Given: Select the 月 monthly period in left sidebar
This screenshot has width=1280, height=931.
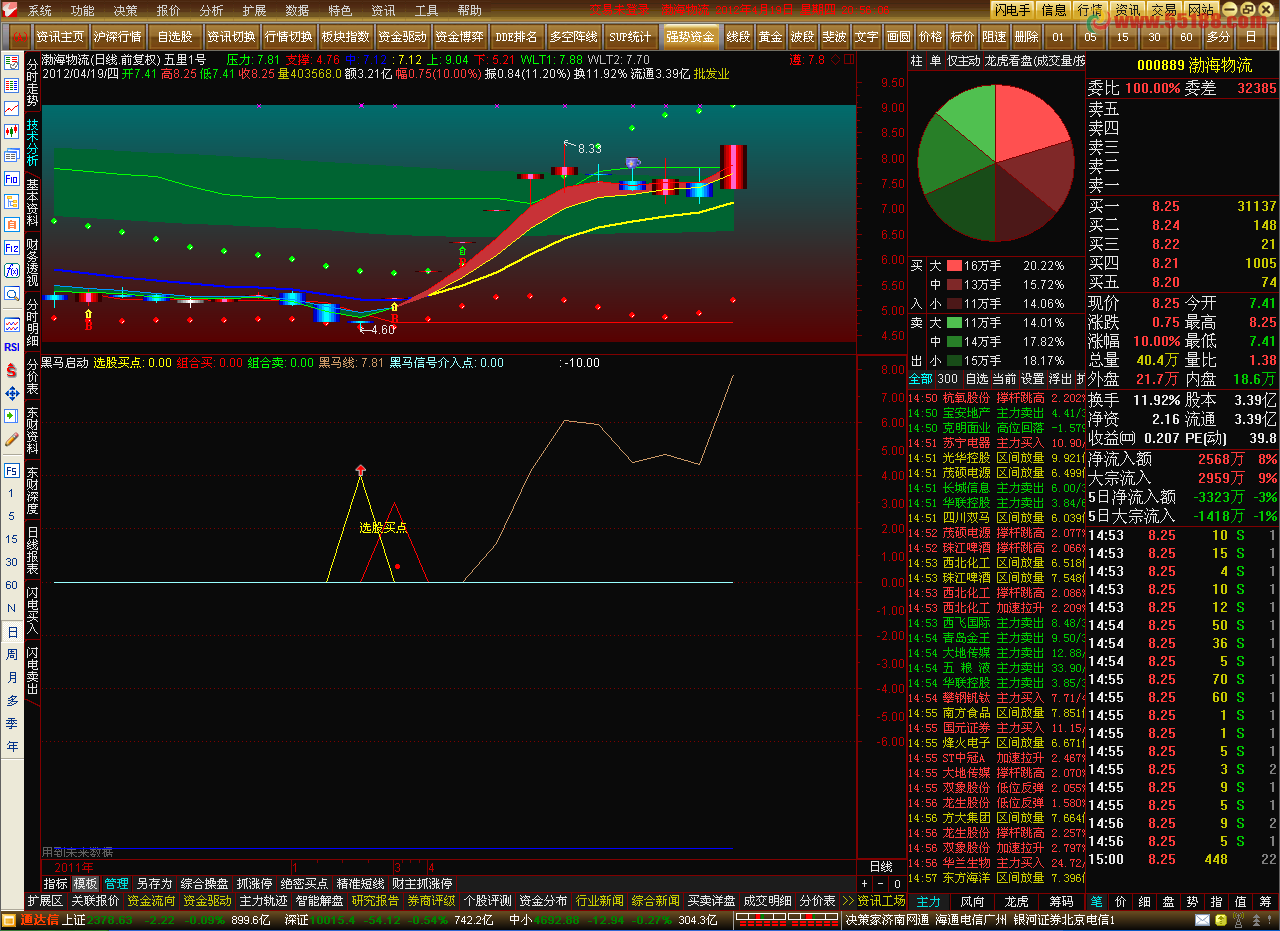Looking at the screenshot, I should click(x=12, y=677).
